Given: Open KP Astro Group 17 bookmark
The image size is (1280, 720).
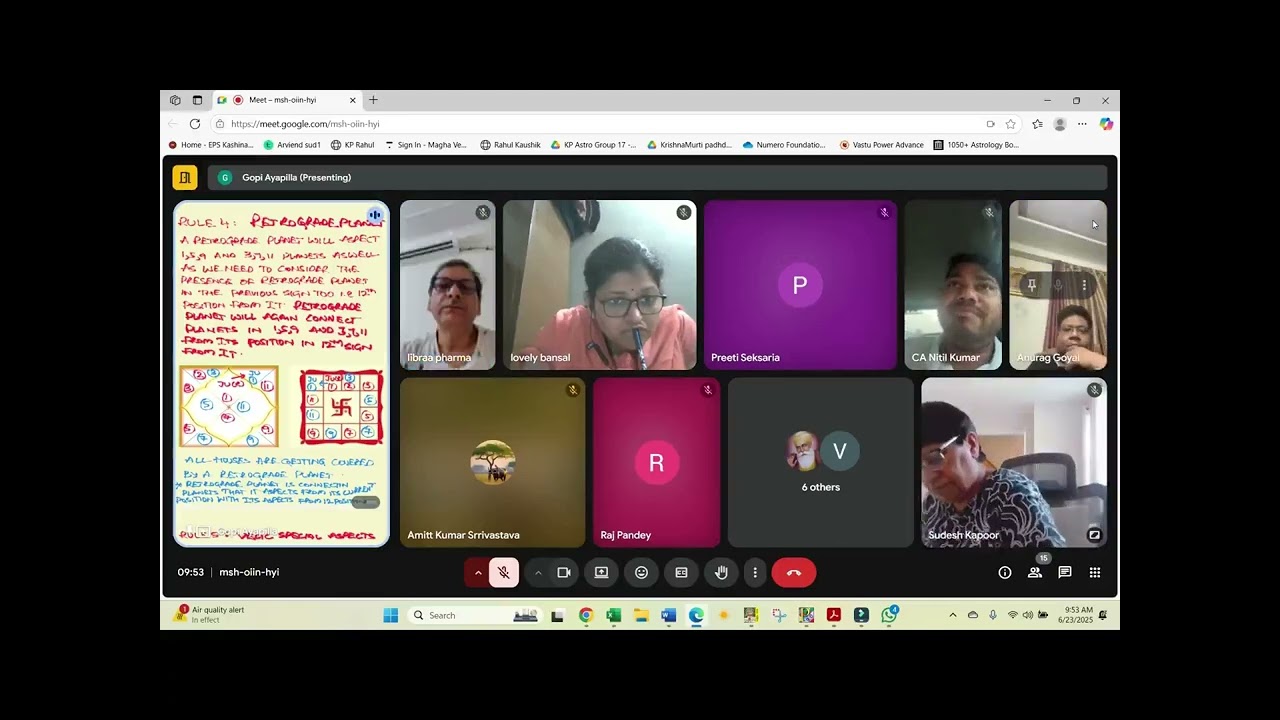Looking at the screenshot, I should [593, 145].
